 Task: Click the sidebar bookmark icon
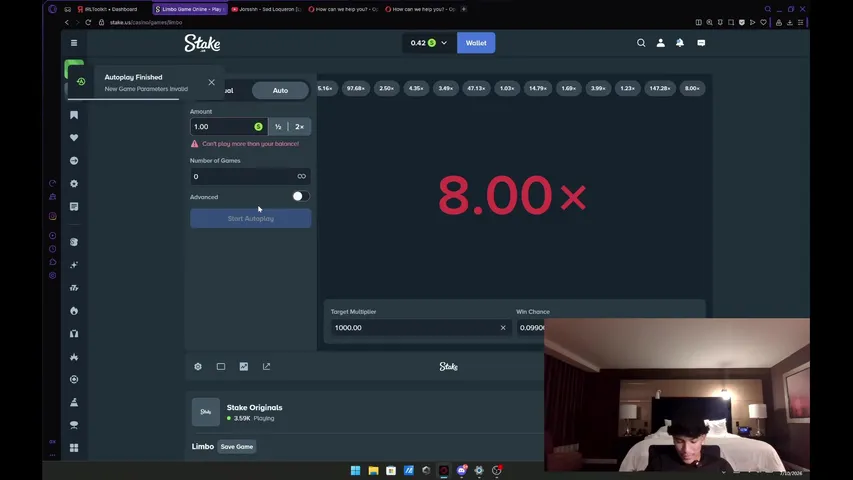coord(74,115)
